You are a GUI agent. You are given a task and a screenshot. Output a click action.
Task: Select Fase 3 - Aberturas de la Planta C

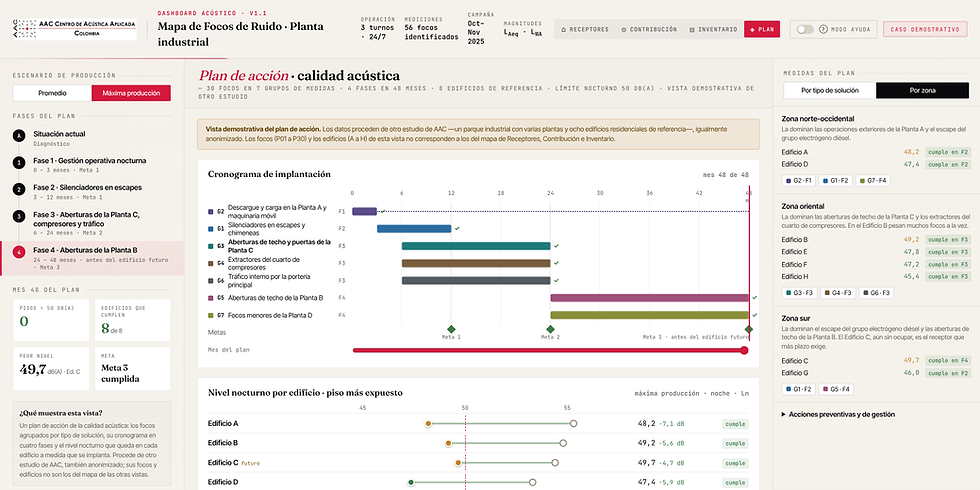[x=92, y=223]
